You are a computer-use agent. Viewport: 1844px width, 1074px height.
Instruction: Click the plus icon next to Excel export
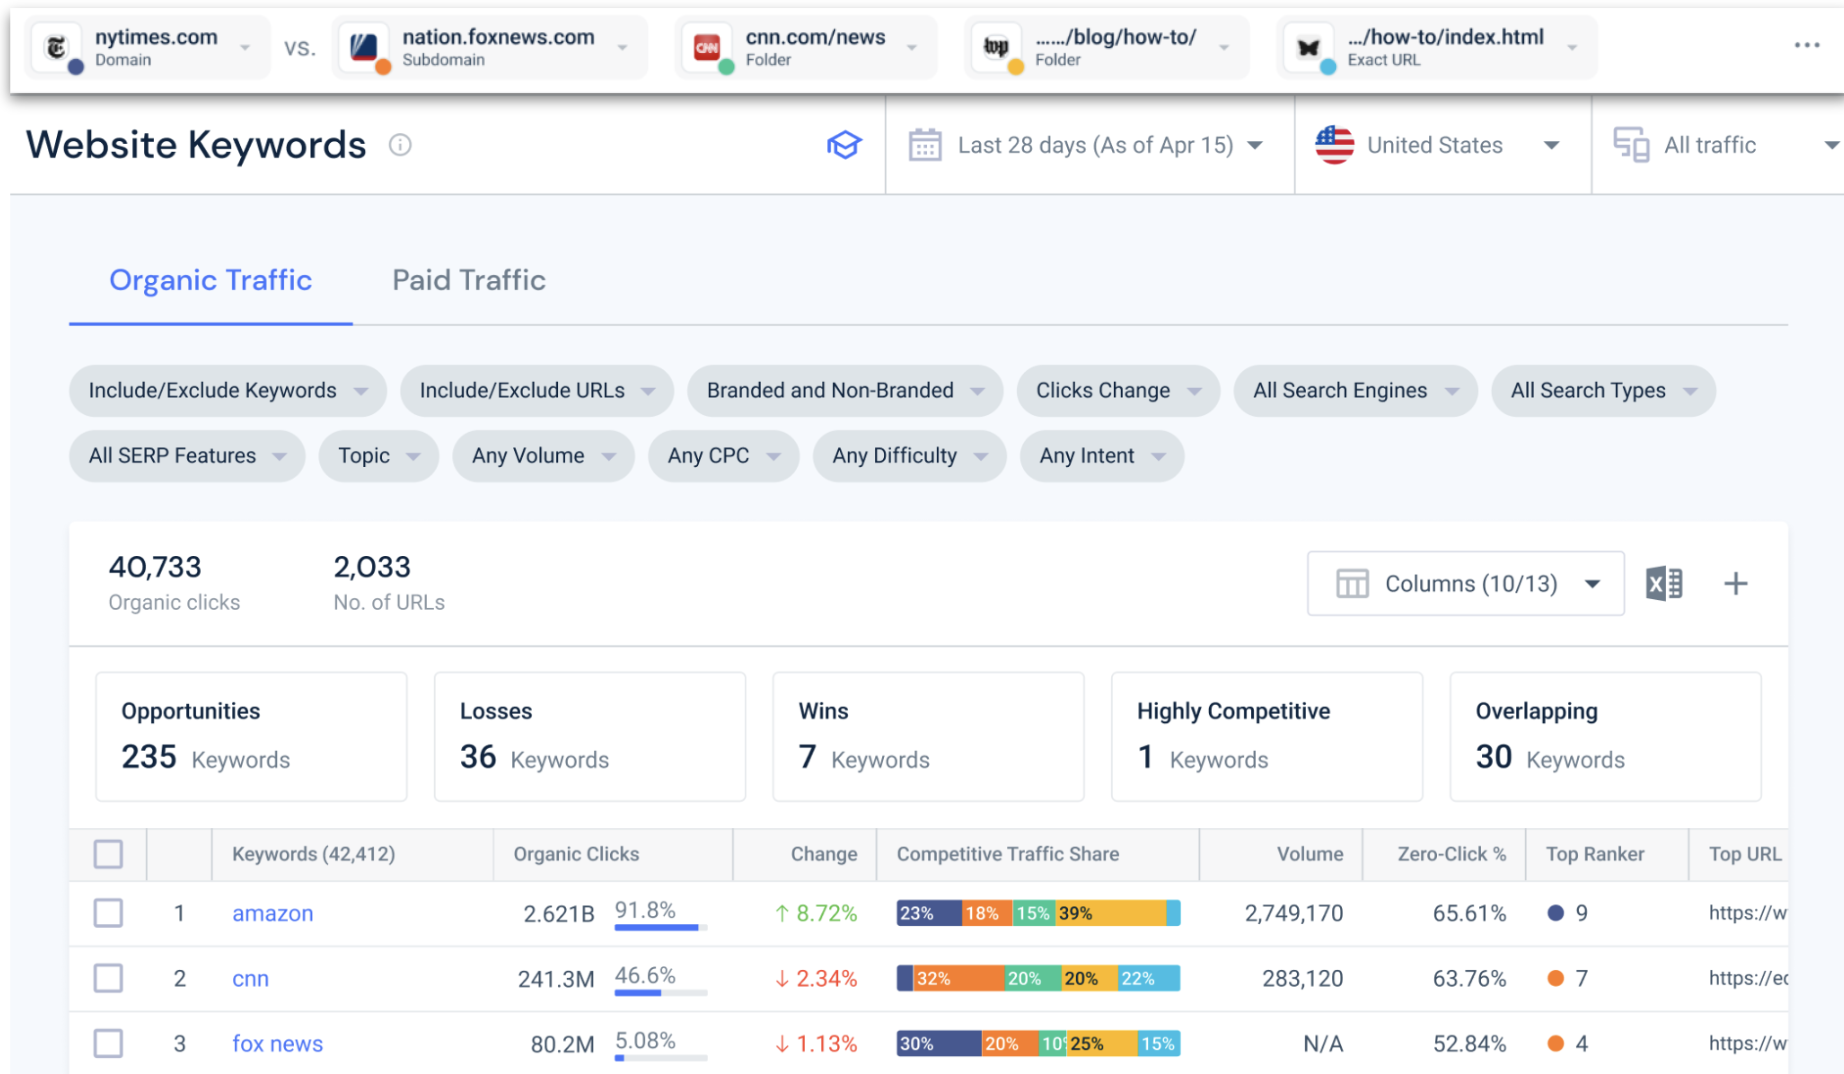(1736, 583)
